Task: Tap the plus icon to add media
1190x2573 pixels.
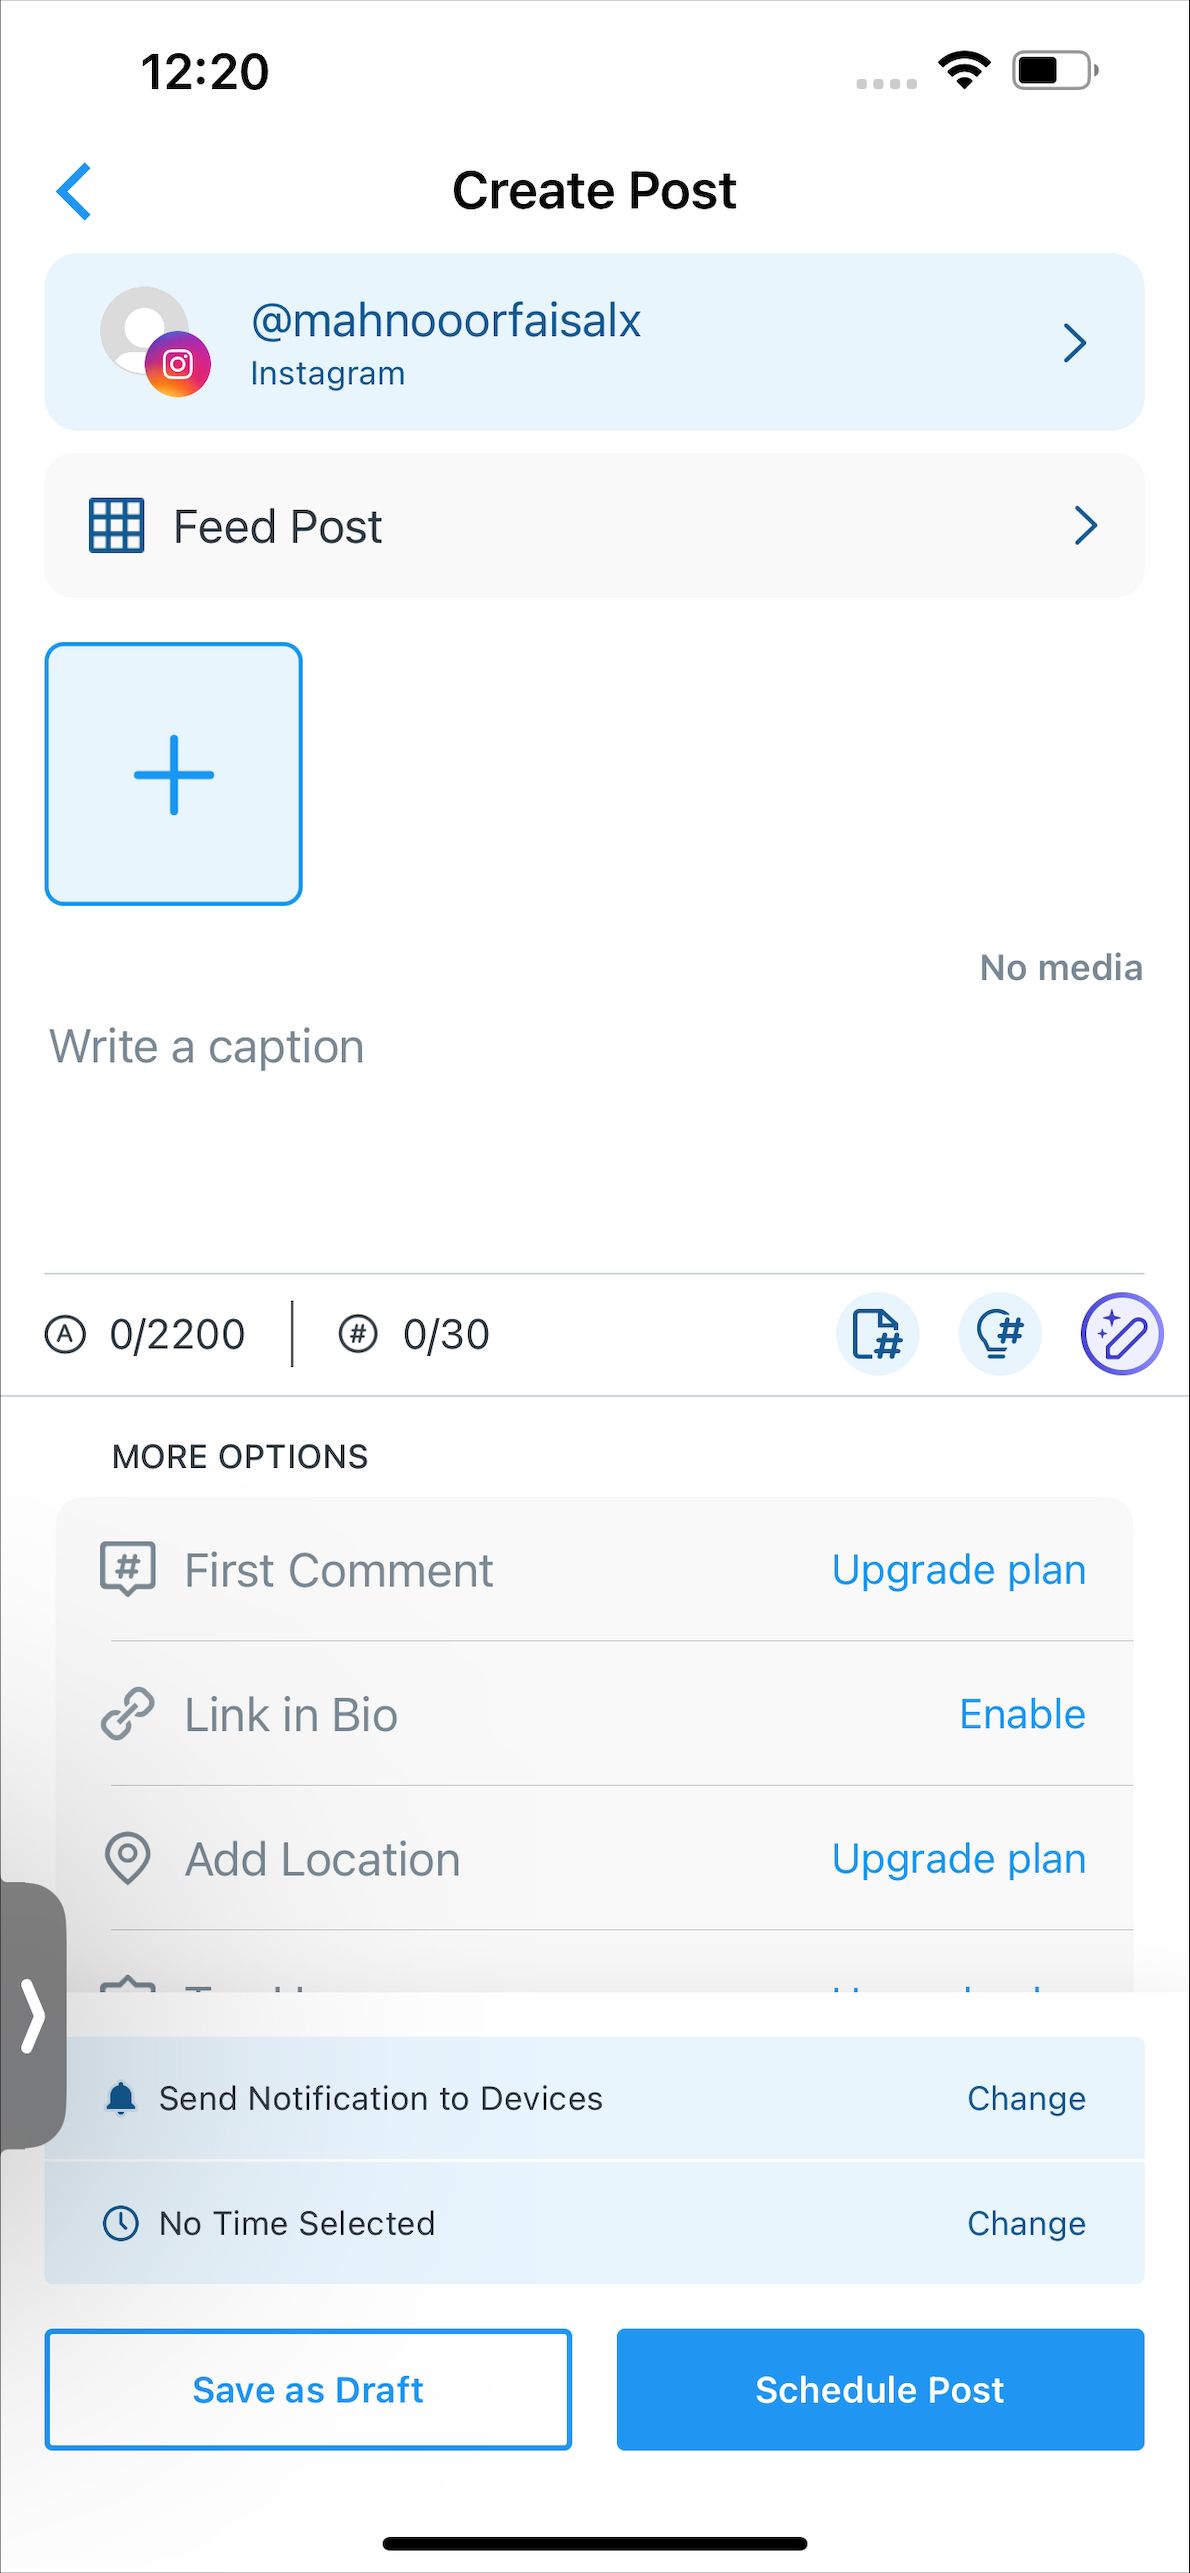Action: [x=174, y=774]
